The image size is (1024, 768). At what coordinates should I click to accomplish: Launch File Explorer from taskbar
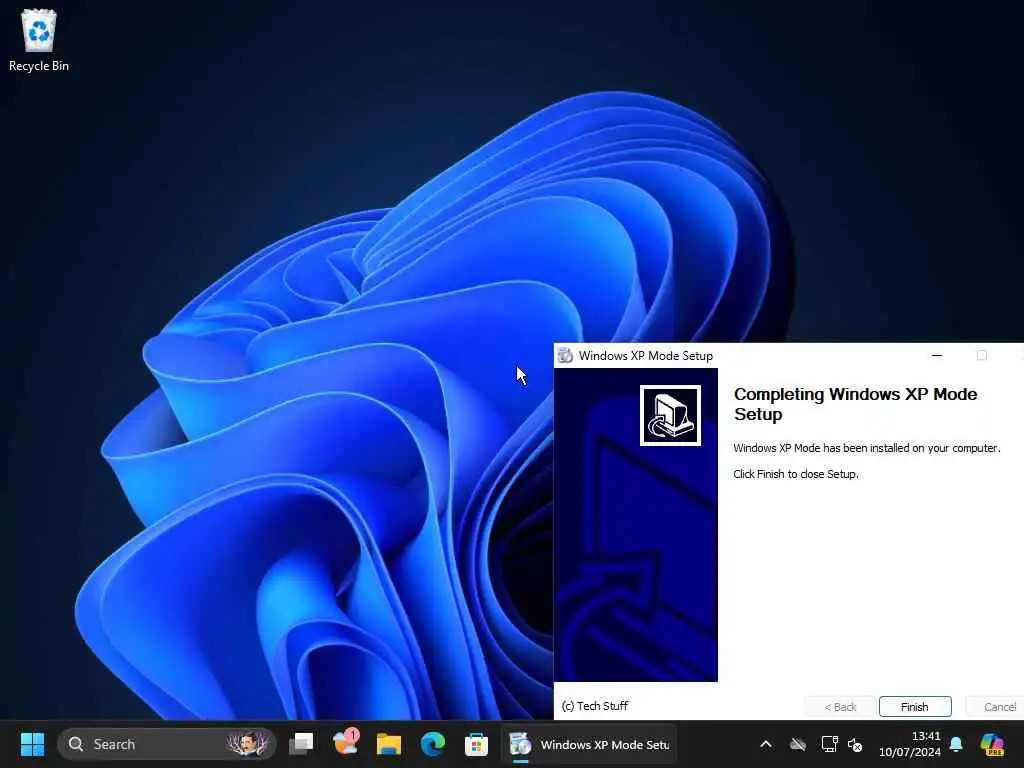click(389, 744)
